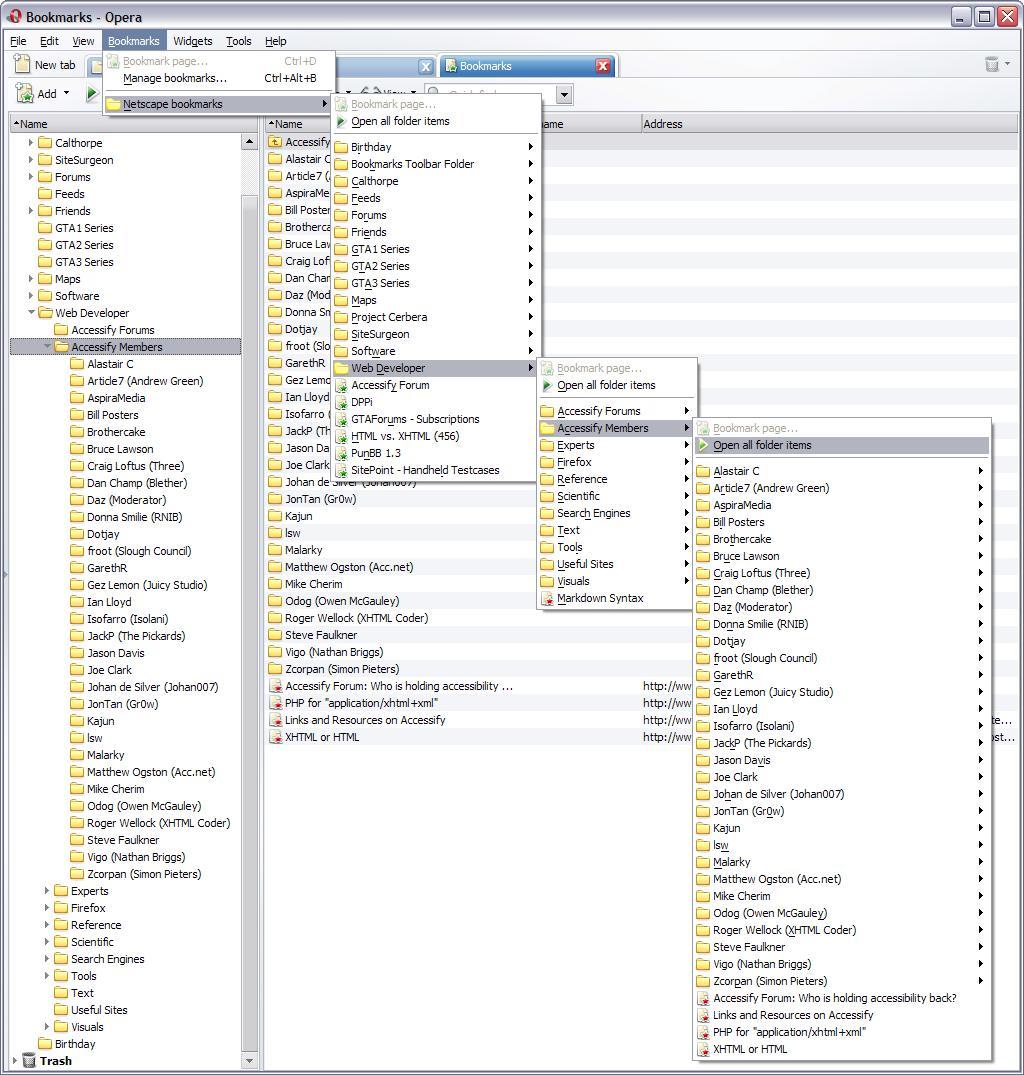Click the green play arrow toolbar icon
The width and height of the screenshot is (1024, 1075).
92,93
